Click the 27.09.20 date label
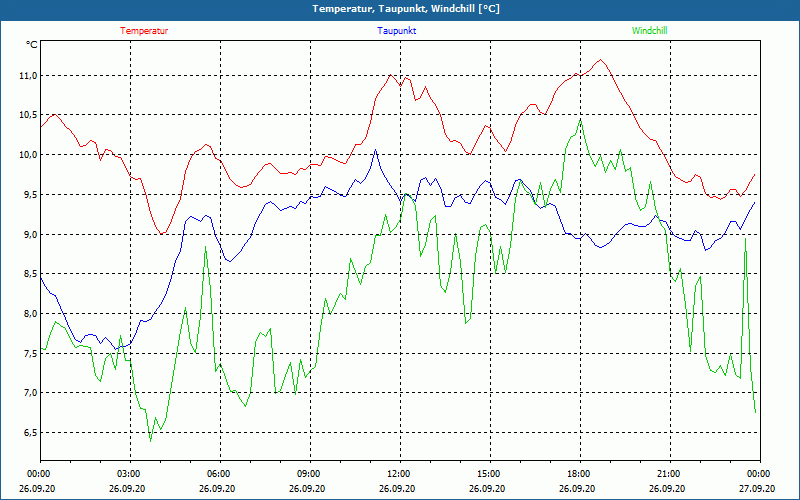The height and width of the screenshot is (500, 800). [757, 488]
